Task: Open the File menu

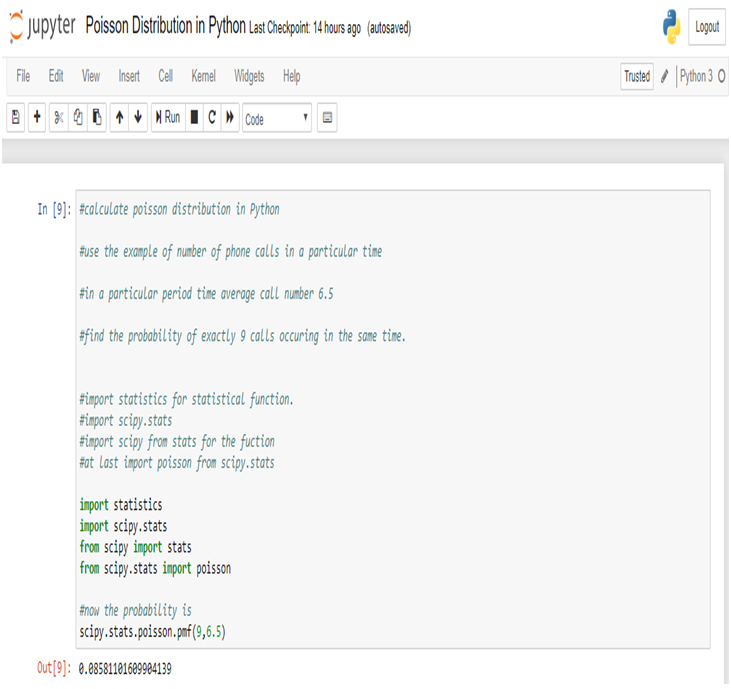Action: (23, 76)
